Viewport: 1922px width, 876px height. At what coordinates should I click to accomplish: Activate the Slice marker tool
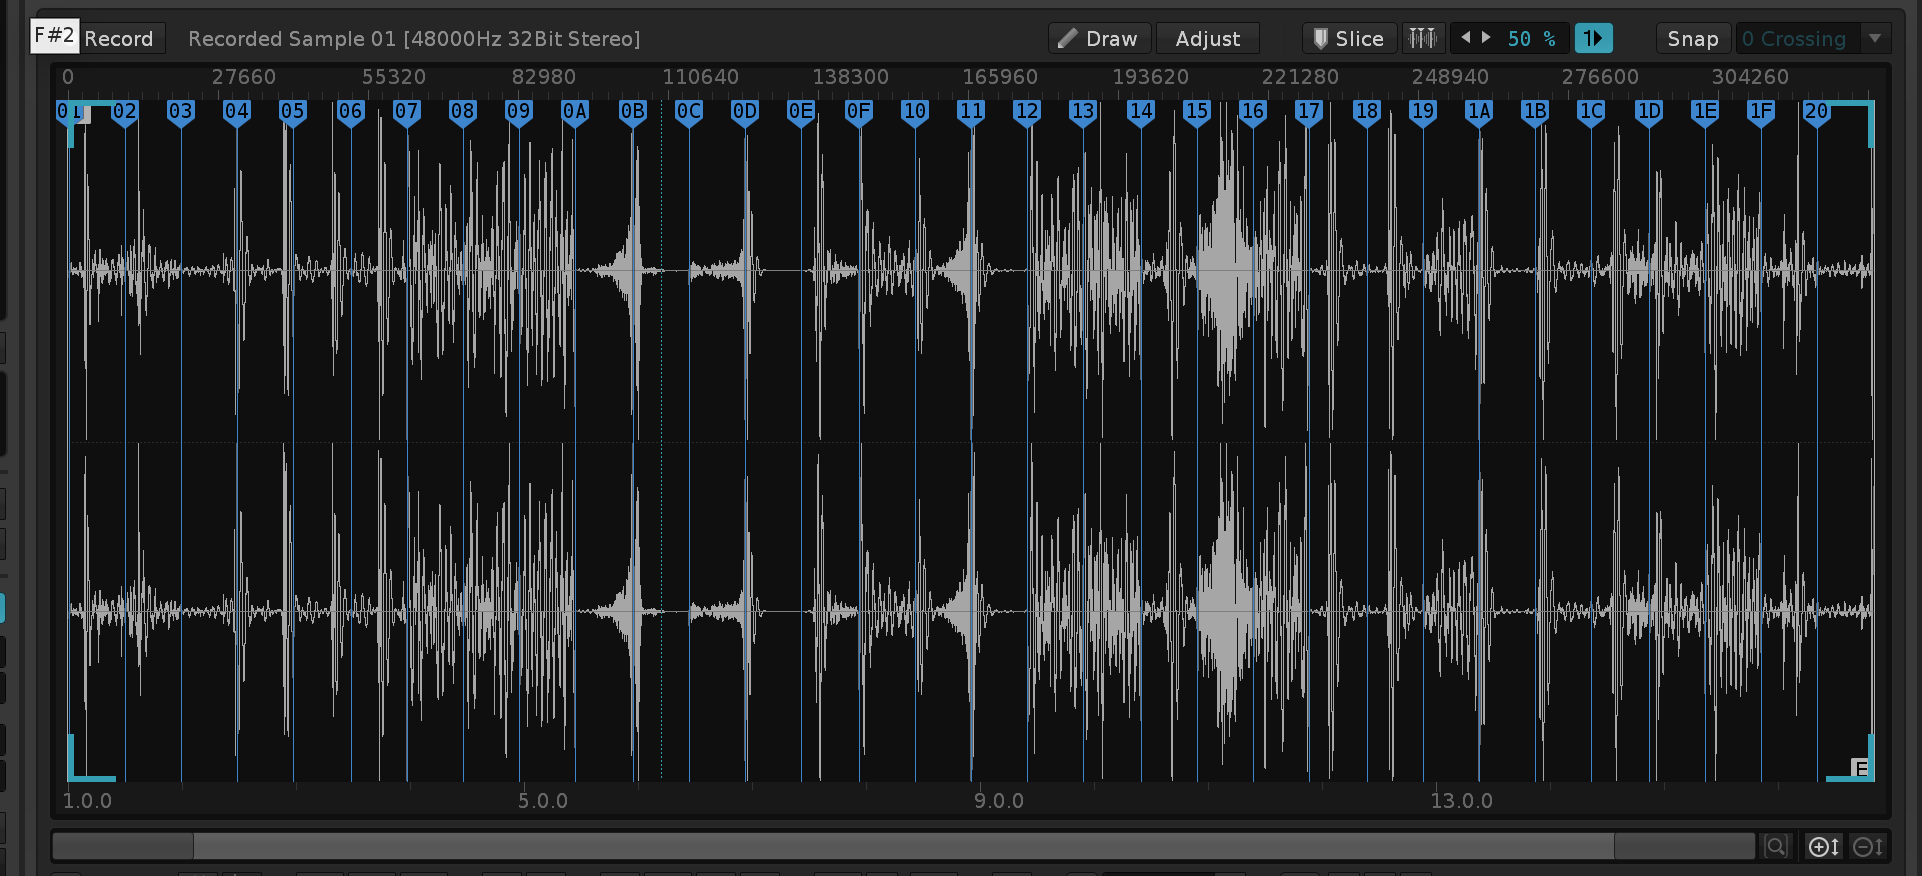tap(1349, 39)
